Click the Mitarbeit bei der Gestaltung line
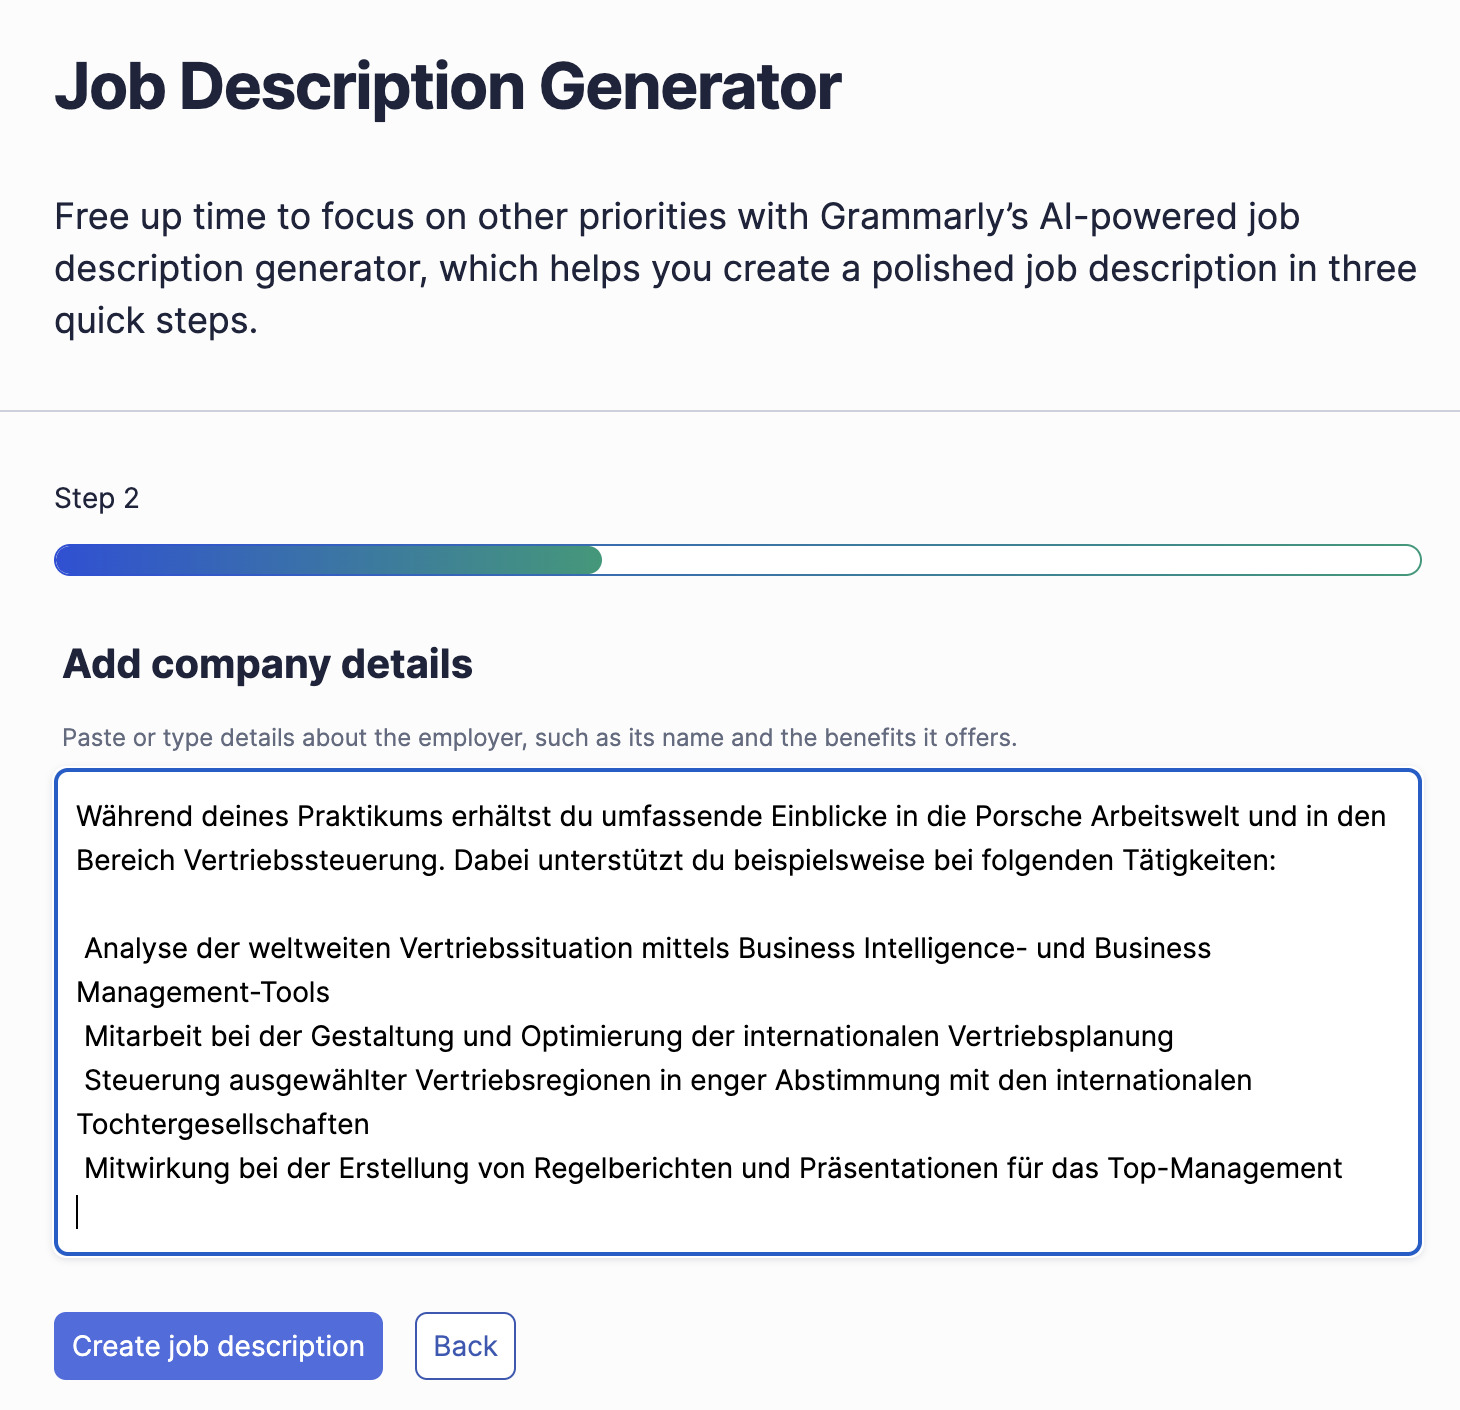 pos(628,1036)
